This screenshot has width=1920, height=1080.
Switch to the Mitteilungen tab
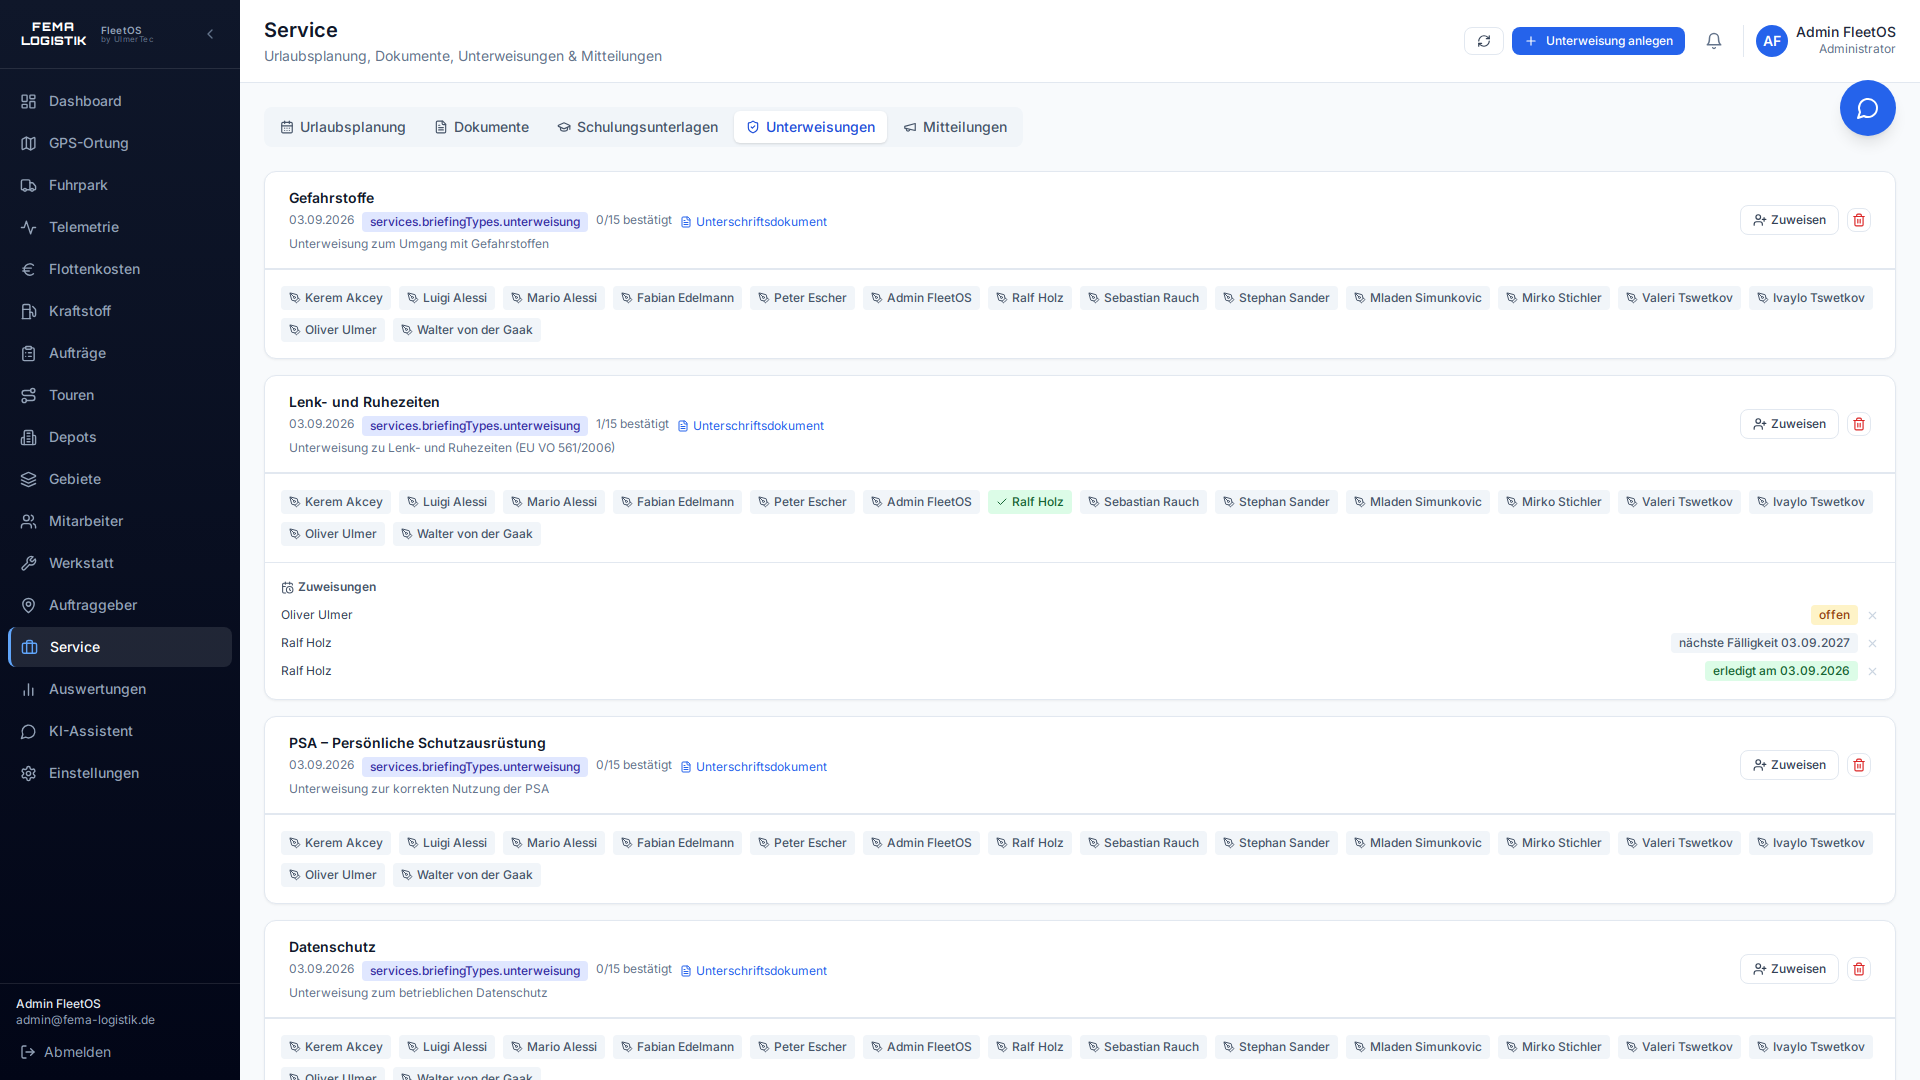(955, 127)
